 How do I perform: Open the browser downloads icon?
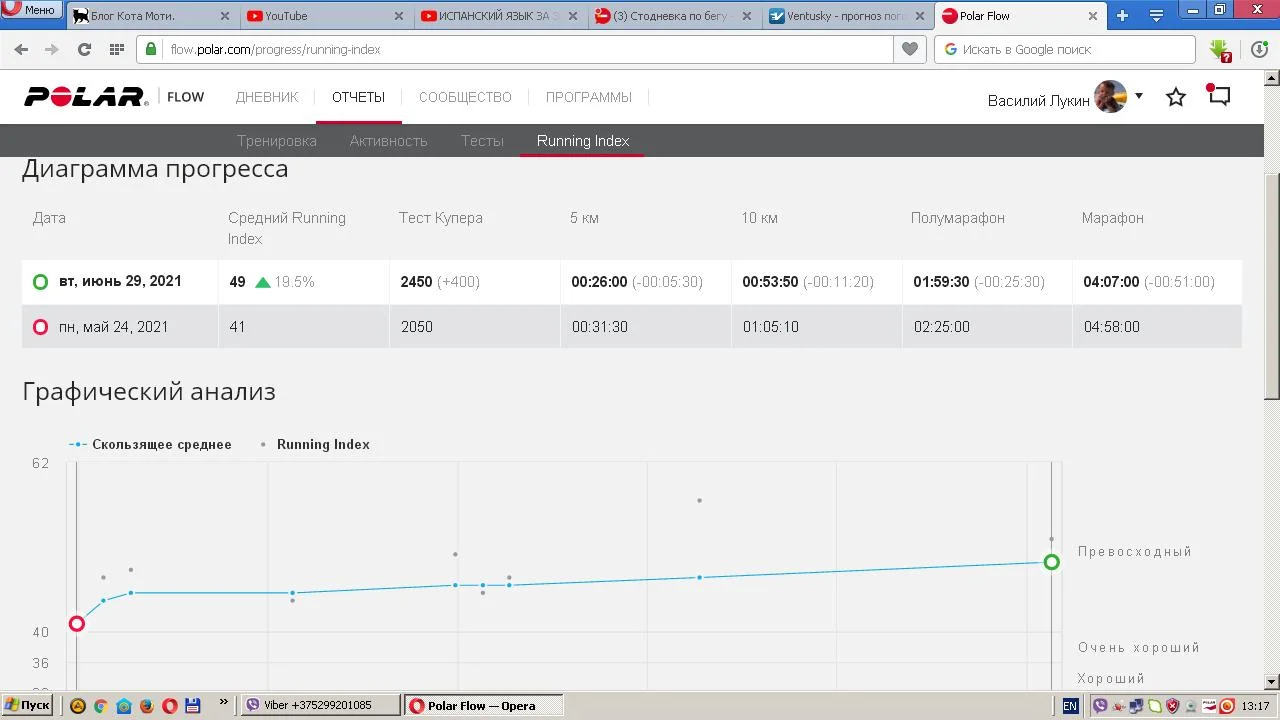[x=1259, y=49]
